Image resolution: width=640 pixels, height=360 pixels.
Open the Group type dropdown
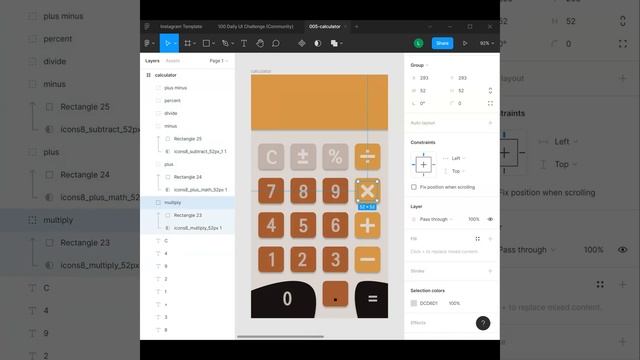tap(420, 65)
